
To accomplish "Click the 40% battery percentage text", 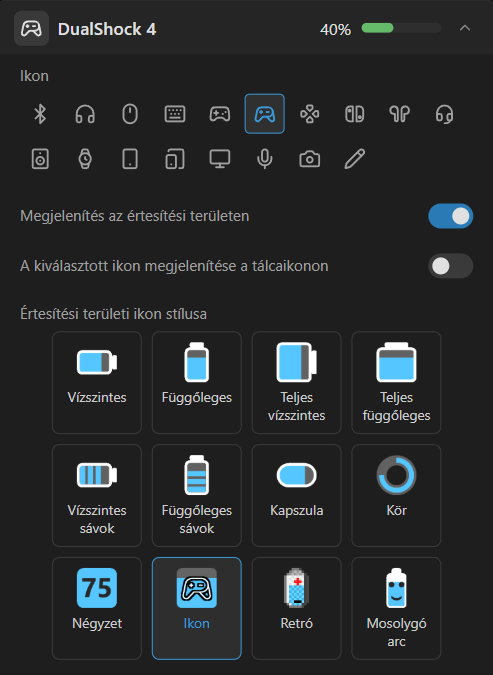I will [x=335, y=30].
